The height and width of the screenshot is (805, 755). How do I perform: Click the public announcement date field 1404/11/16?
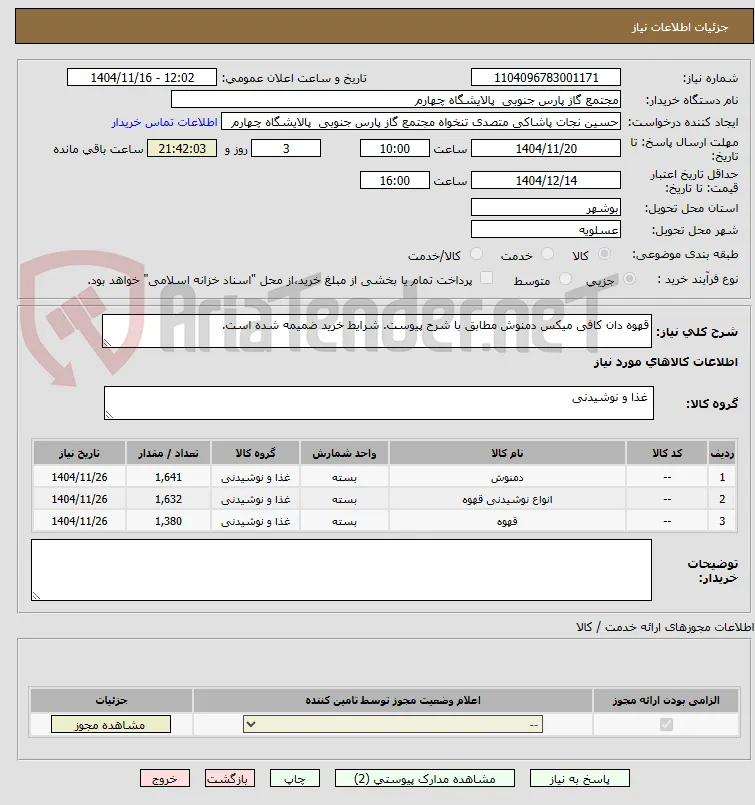142,78
